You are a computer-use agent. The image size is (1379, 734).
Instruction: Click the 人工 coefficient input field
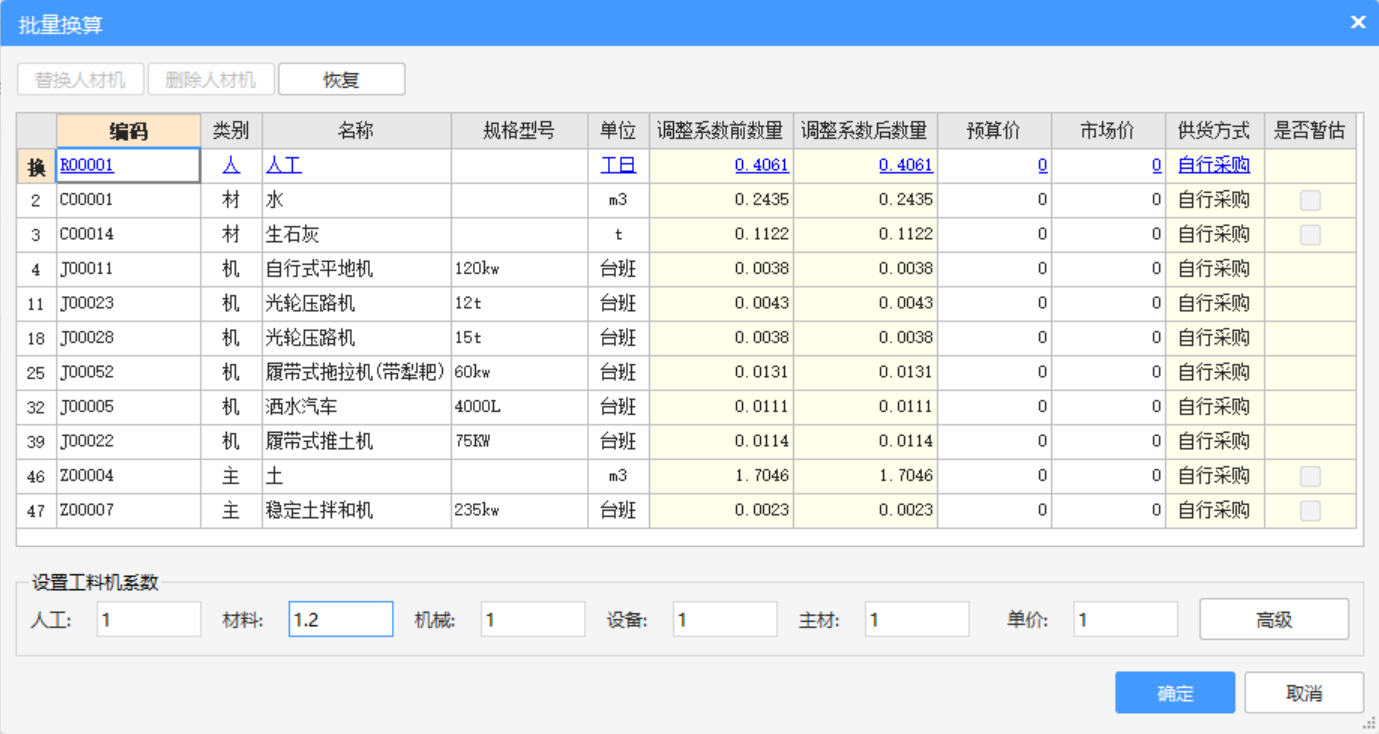[149, 620]
